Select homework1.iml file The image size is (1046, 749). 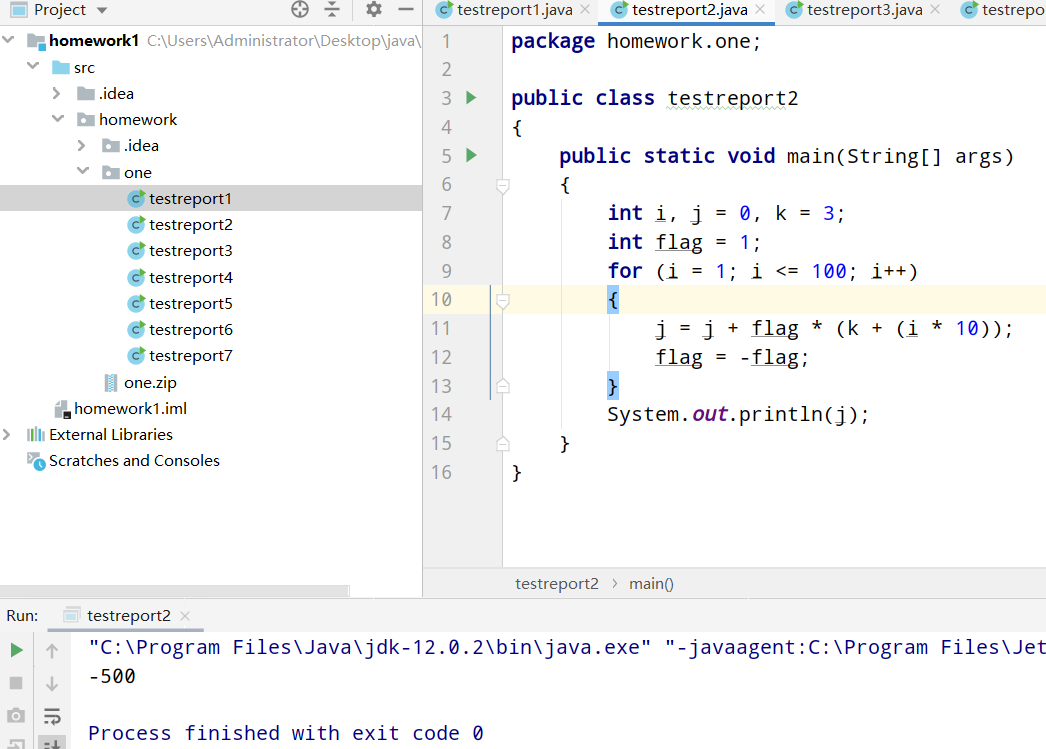(x=130, y=408)
